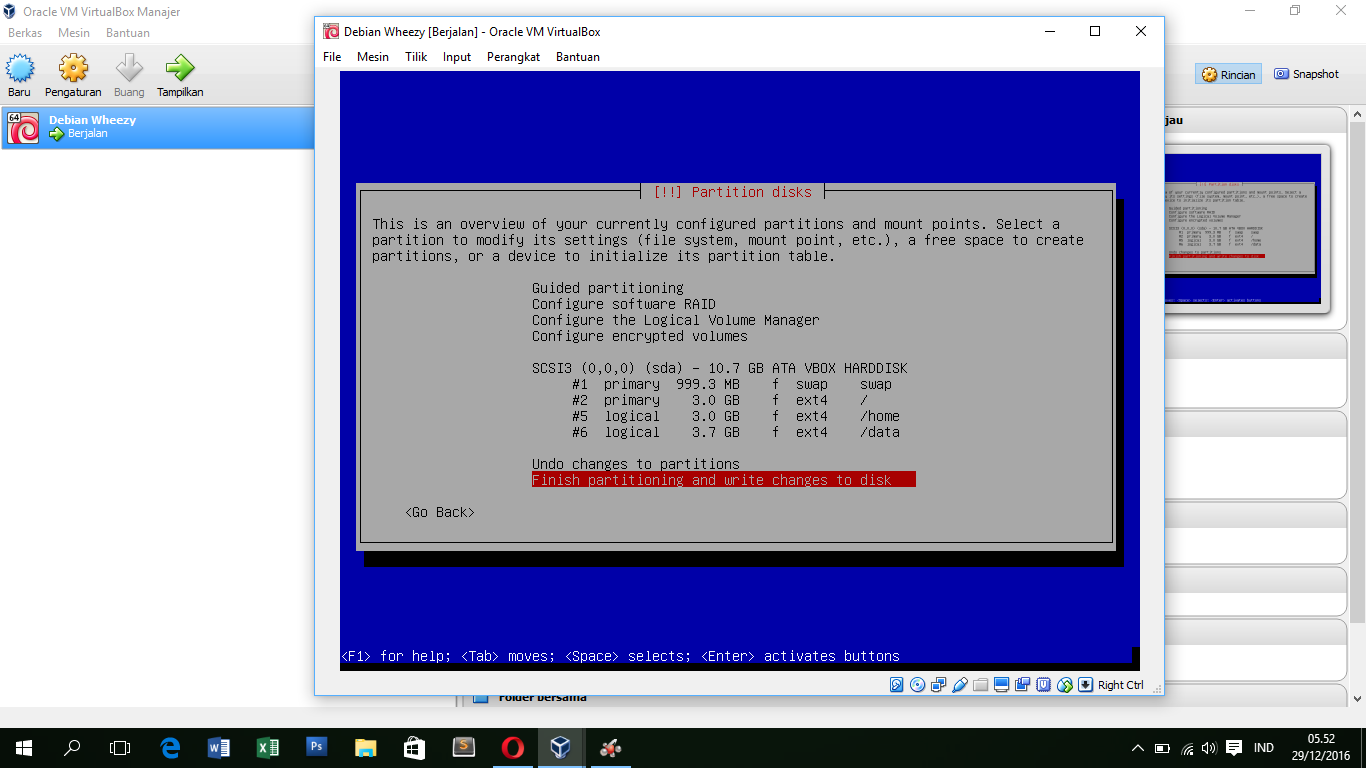1366x768 pixels.
Task: Click the keyboard capture down-arrow indicator
Action: pyautogui.click(x=1086, y=685)
